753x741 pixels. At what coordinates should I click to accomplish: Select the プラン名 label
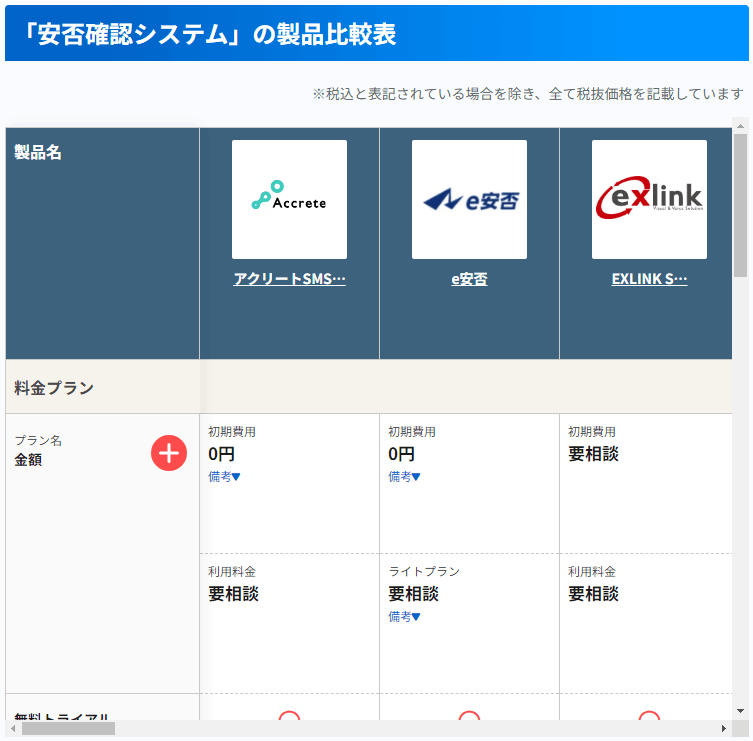(x=38, y=440)
